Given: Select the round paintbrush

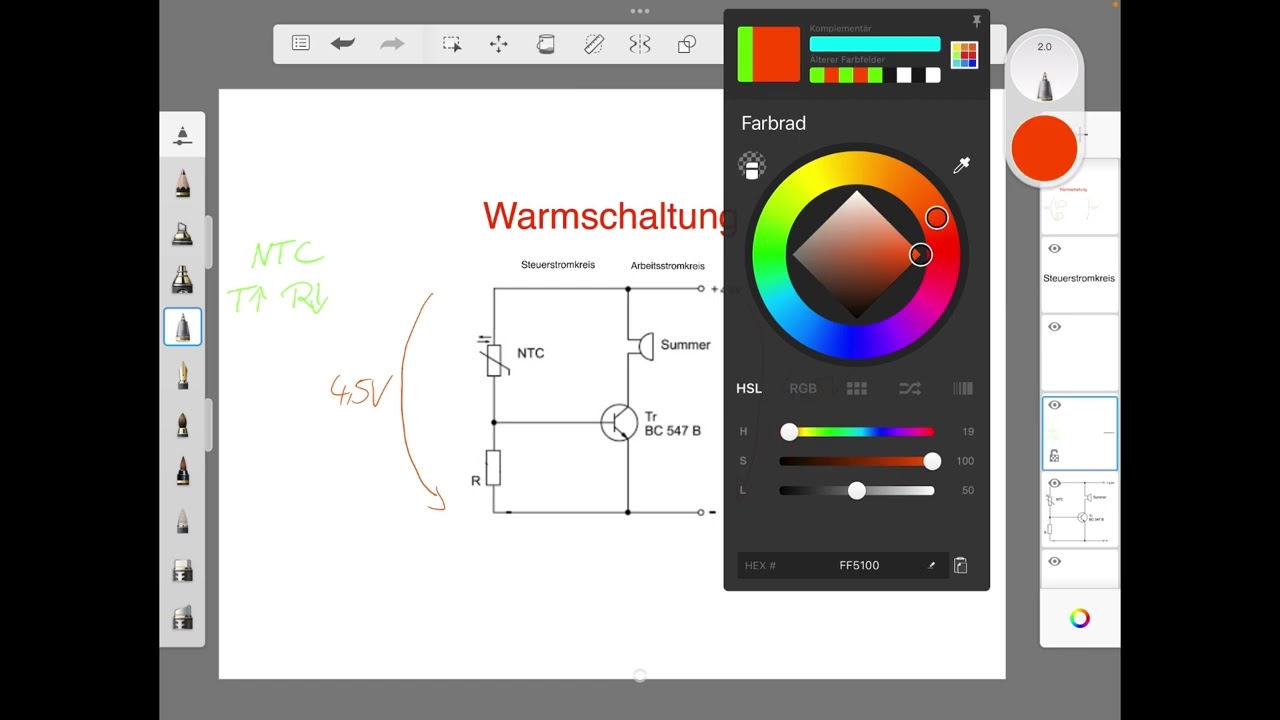Looking at the screenshot, I should coord(182,424).
